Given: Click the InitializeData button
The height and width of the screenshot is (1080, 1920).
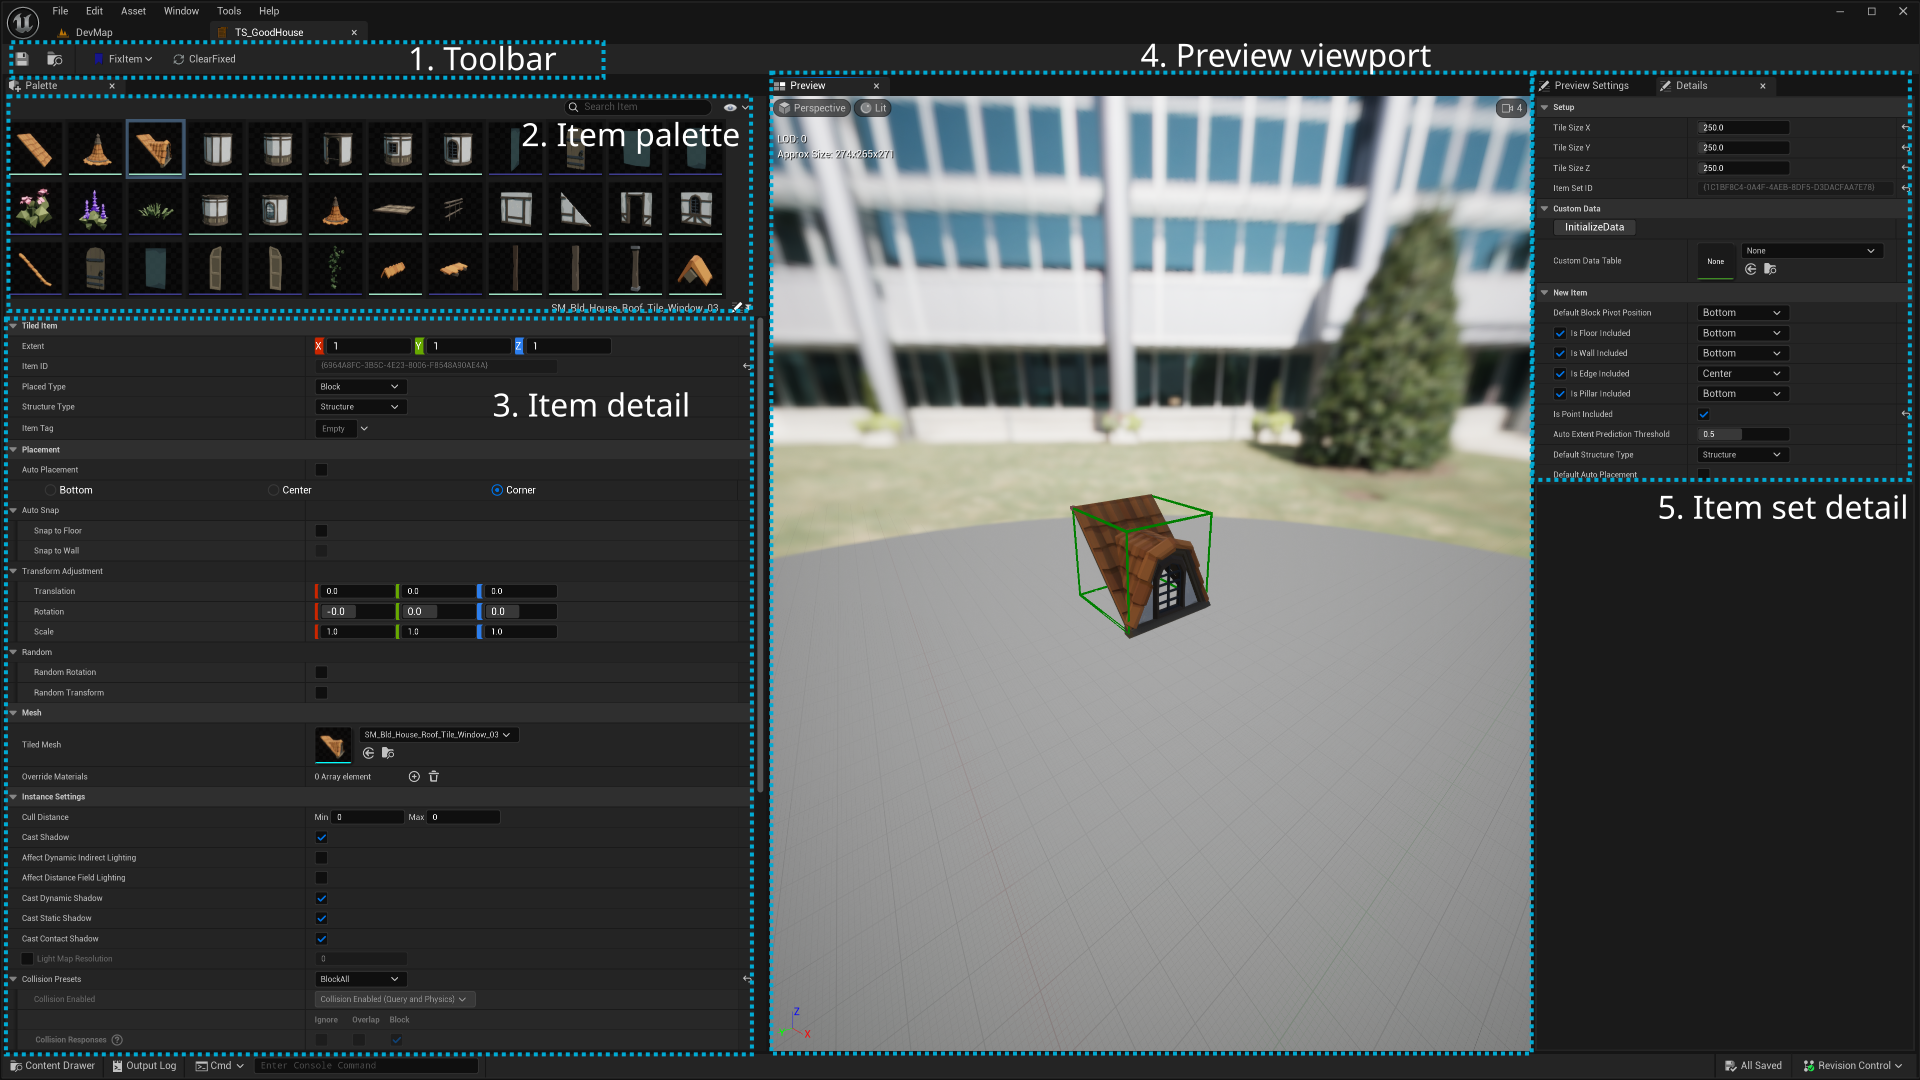Looking at the screenshot, I should point(1594,228).
